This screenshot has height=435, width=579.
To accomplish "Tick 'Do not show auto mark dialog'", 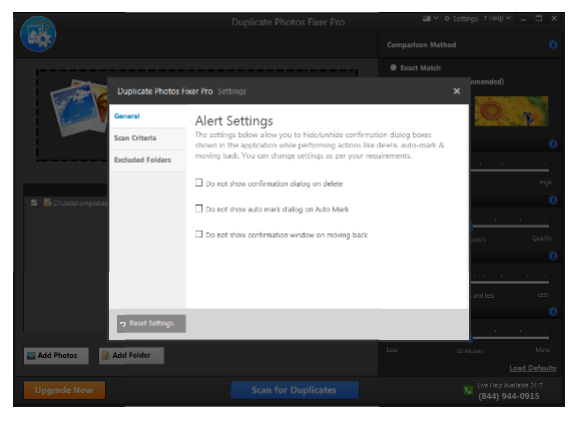I will click(199, 209).
